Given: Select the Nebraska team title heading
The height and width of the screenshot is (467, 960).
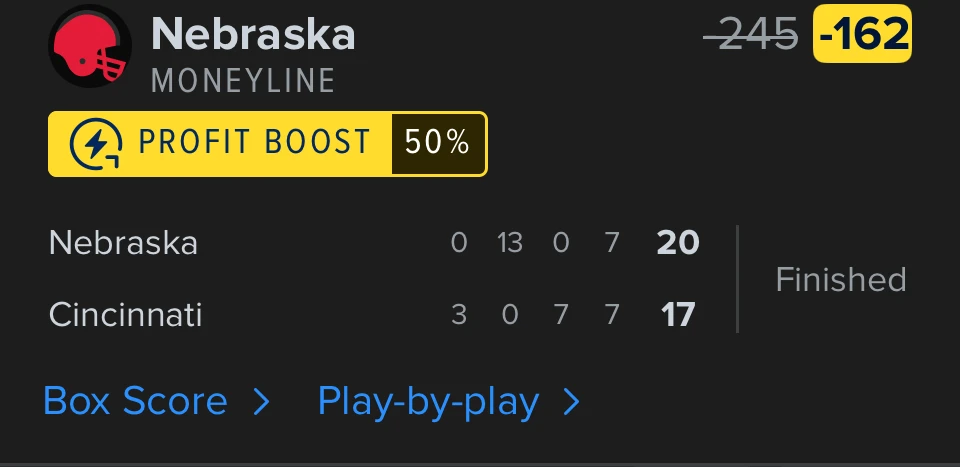Looking at the screenshot, I should (253, 34).
